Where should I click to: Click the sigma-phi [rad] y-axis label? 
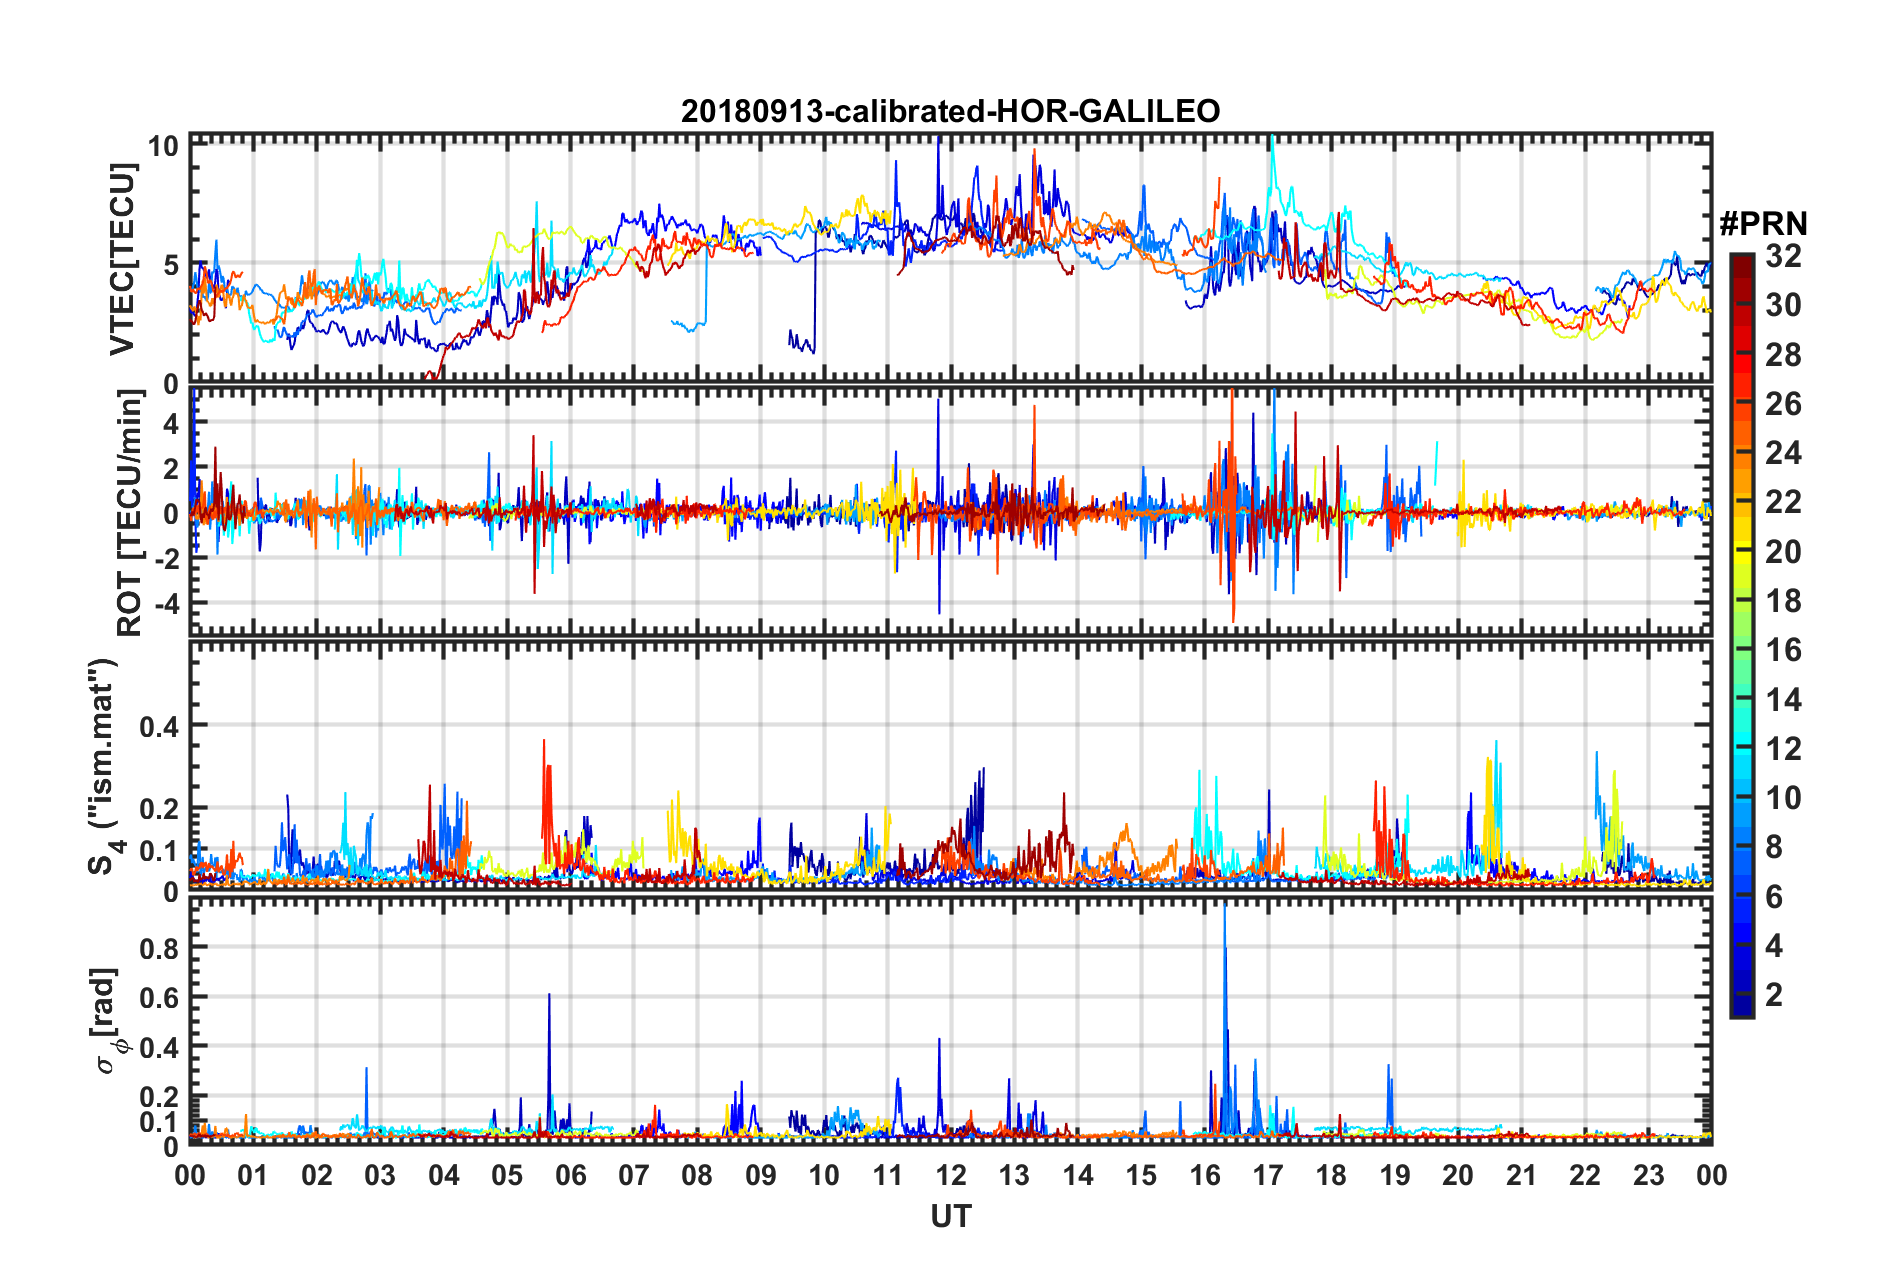pos(107,1020)
